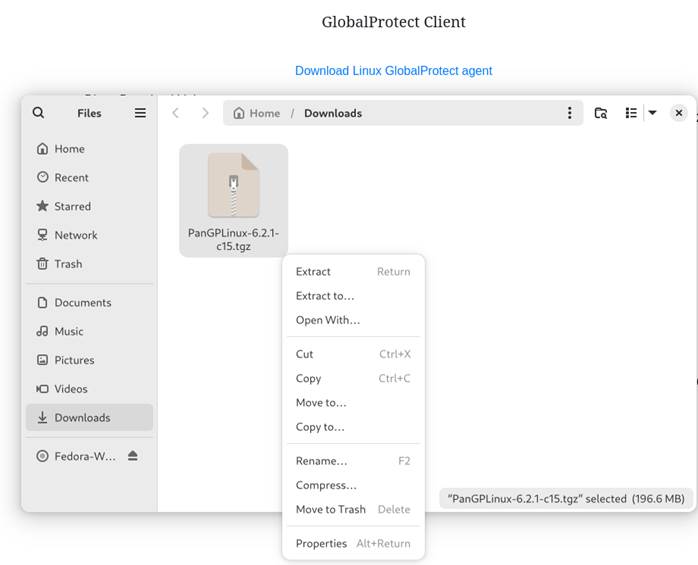The width and height of the screenshot is (698, 565).
Task: Open the Files hamburger menu
Action: (140, 113)
